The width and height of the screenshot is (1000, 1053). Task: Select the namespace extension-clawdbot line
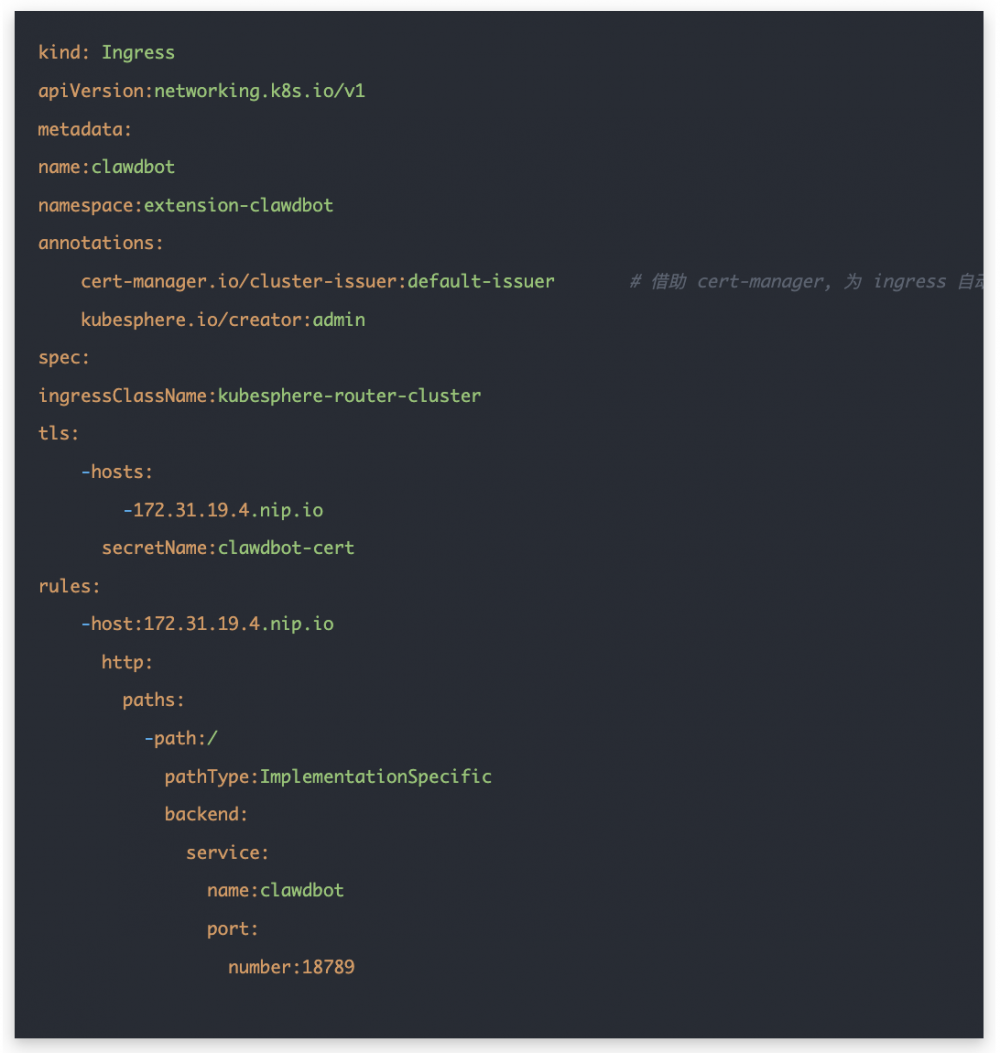click(x=185, y=205)
